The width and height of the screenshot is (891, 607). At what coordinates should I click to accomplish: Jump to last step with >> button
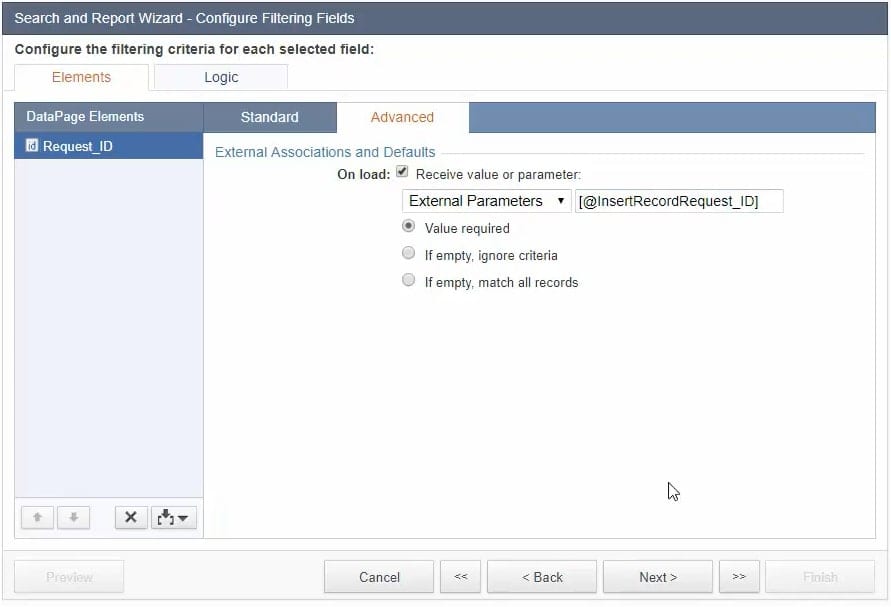(739, 577)
